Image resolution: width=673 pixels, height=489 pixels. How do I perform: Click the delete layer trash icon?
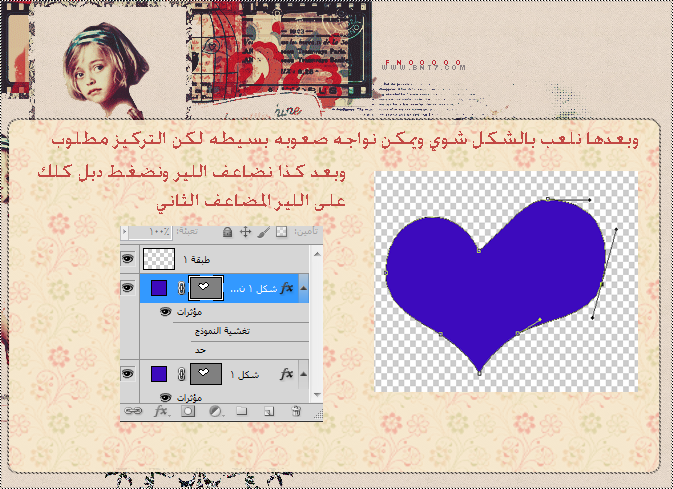point(296,411)
